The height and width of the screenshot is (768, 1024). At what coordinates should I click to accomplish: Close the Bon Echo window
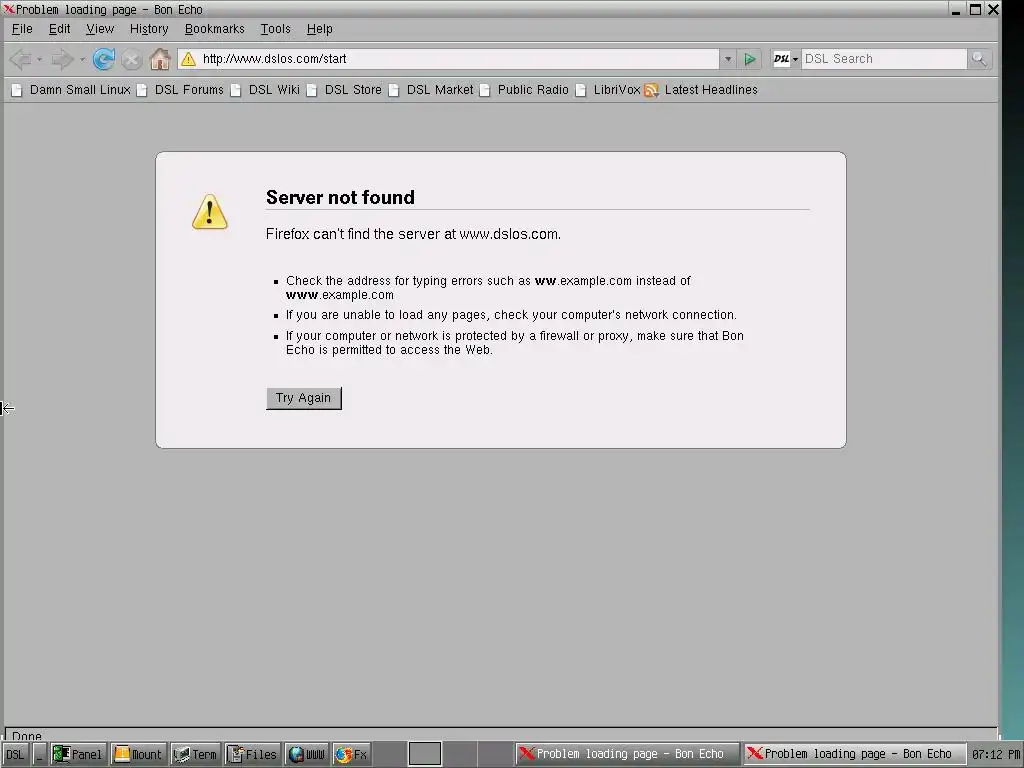coord(993,9)
